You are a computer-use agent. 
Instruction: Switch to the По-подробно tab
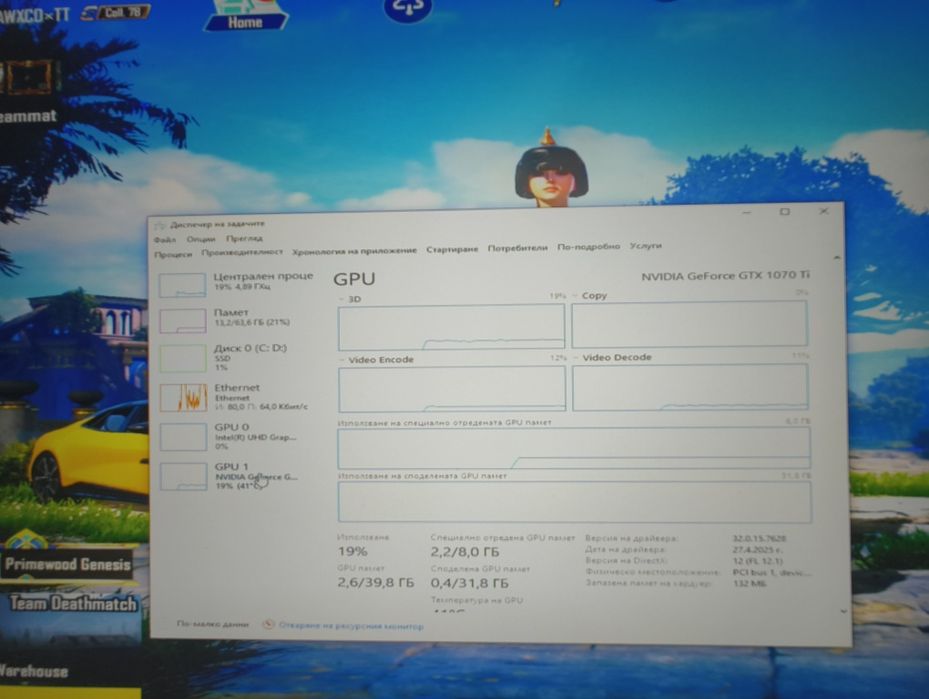588,246
